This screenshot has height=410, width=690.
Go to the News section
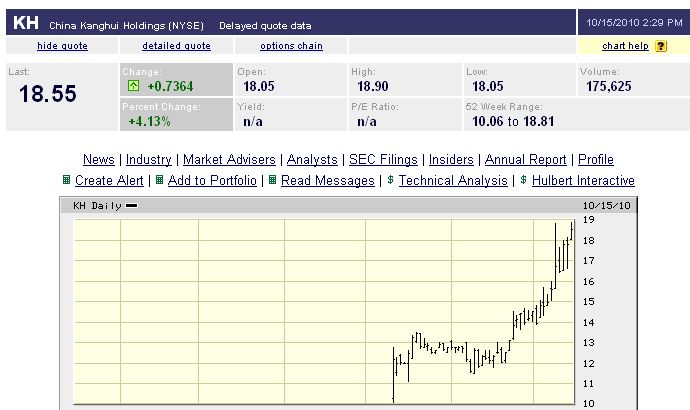tap(99, 159)
